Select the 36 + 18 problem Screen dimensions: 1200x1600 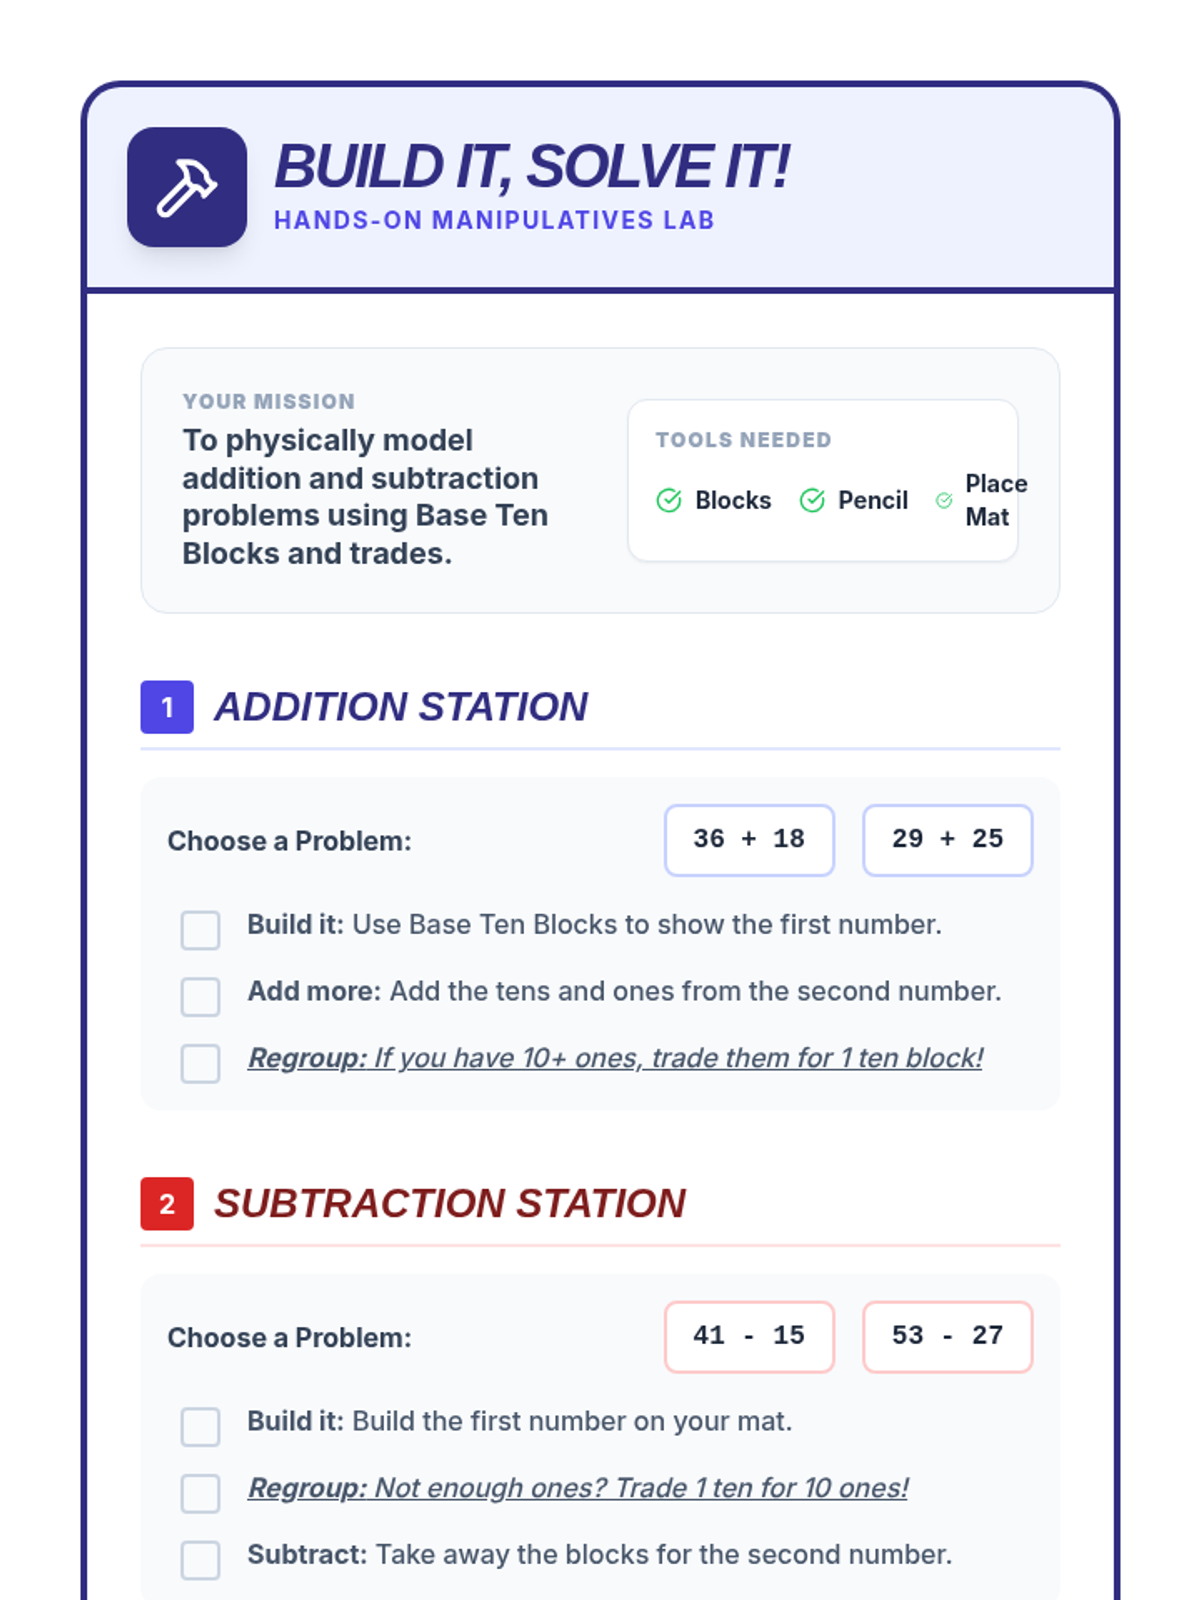point(749,840)
